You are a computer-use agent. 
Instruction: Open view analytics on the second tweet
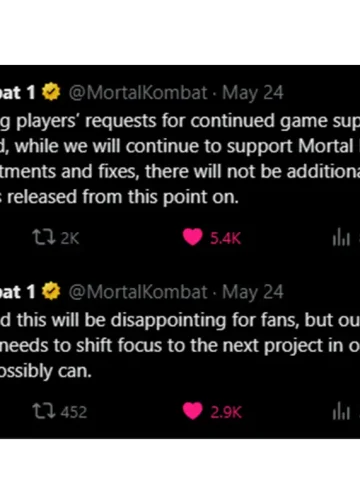point(341,412)
